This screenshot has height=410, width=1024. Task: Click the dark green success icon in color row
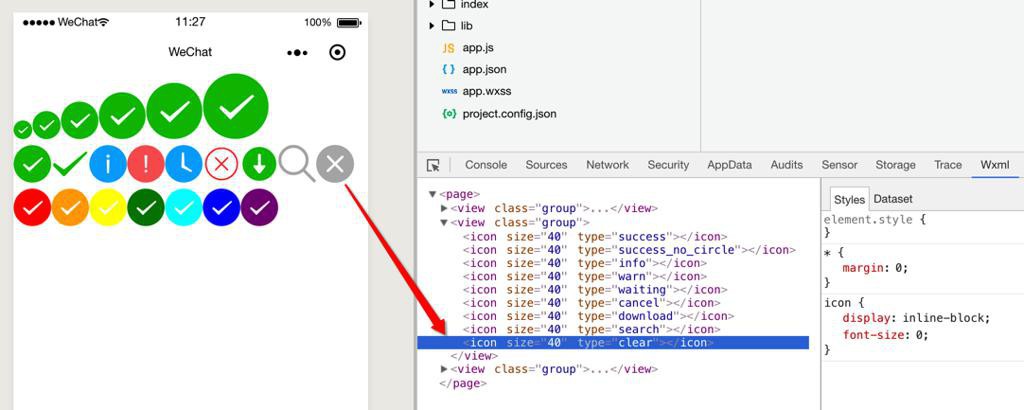146,208
